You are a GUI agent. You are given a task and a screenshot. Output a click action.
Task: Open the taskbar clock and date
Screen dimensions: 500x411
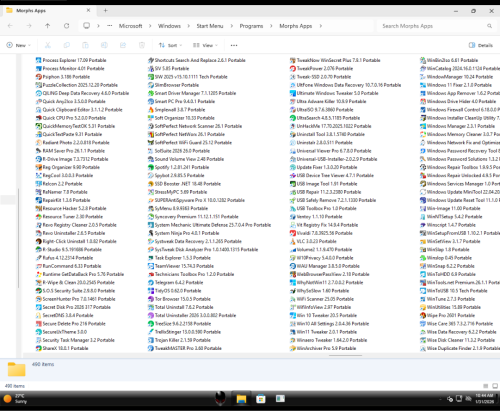point(484,399)
